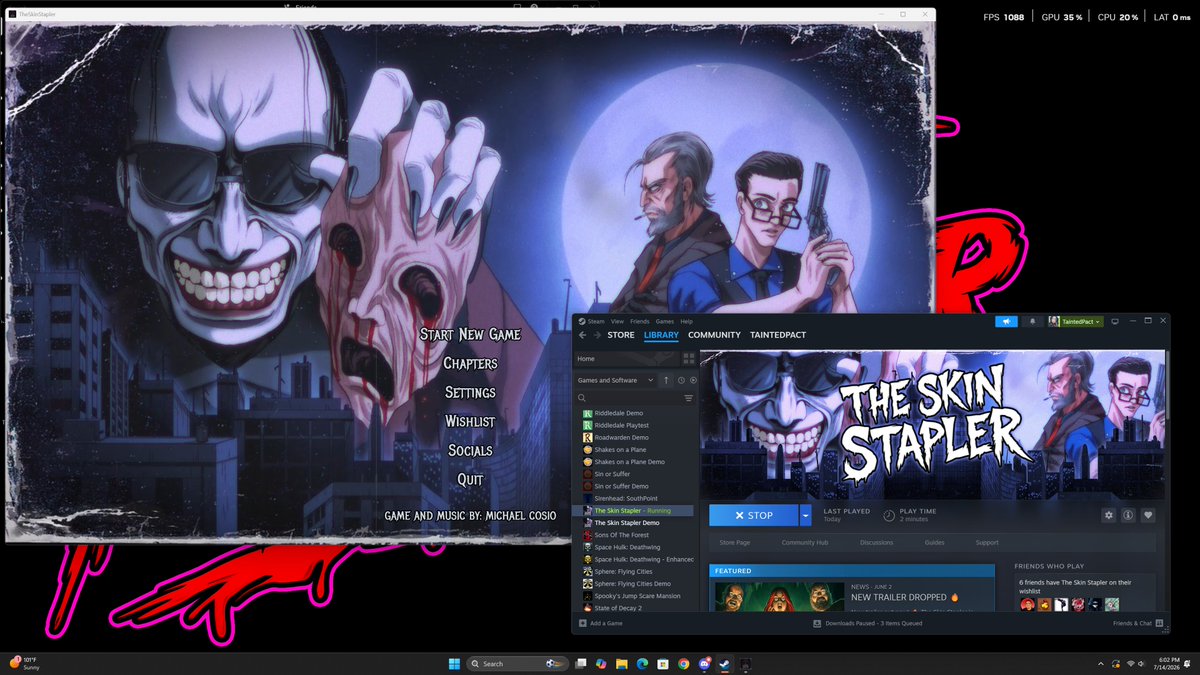Screen dimensions: 1200x675
Task: Click Add a Game at Steam bottom
Action: coord(601,623)
